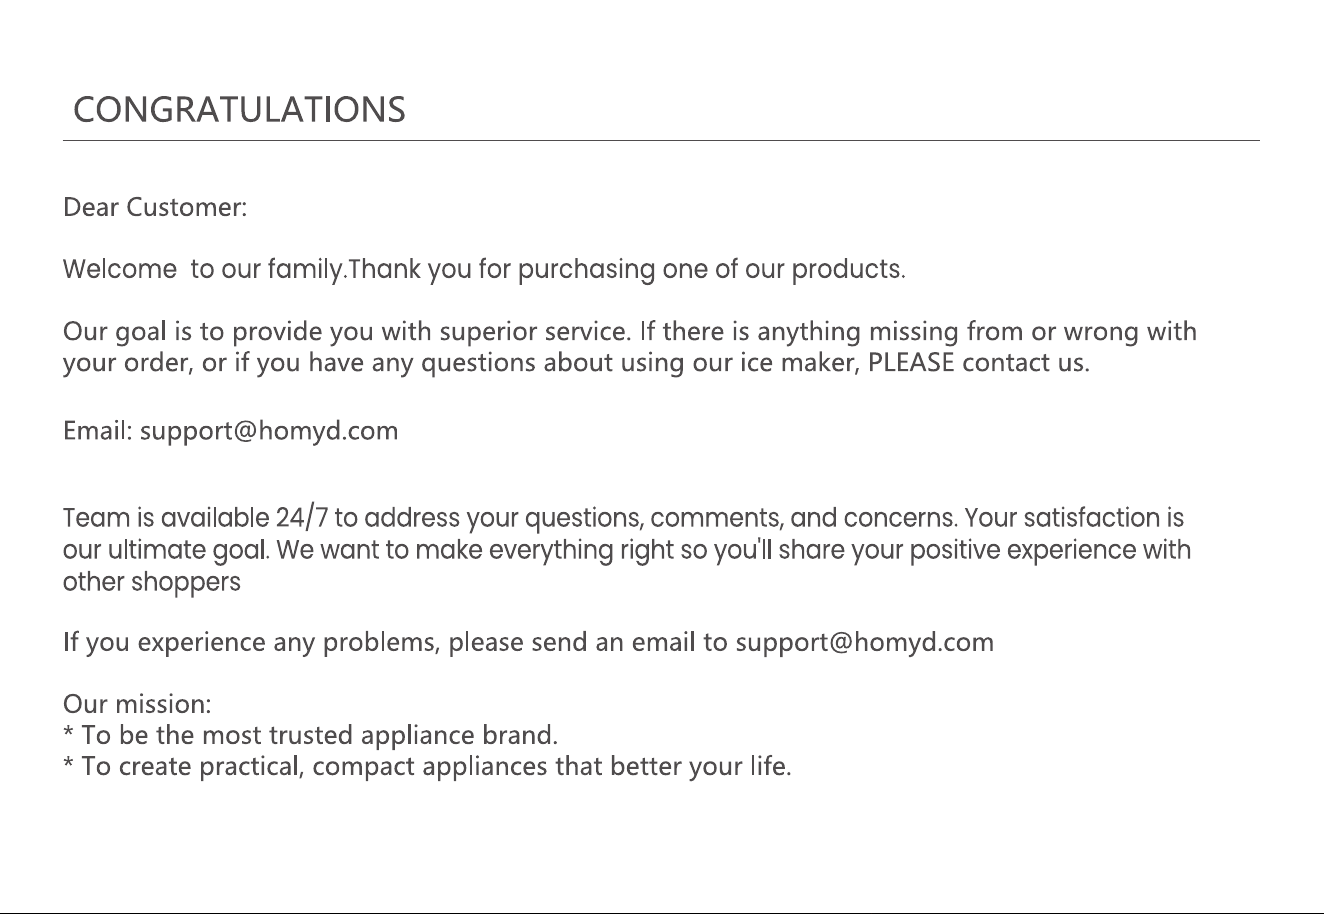This screenshot has height=914, width=1324.
Task: Click the "Our mission:" label
Action: click(x=137, y=704)
